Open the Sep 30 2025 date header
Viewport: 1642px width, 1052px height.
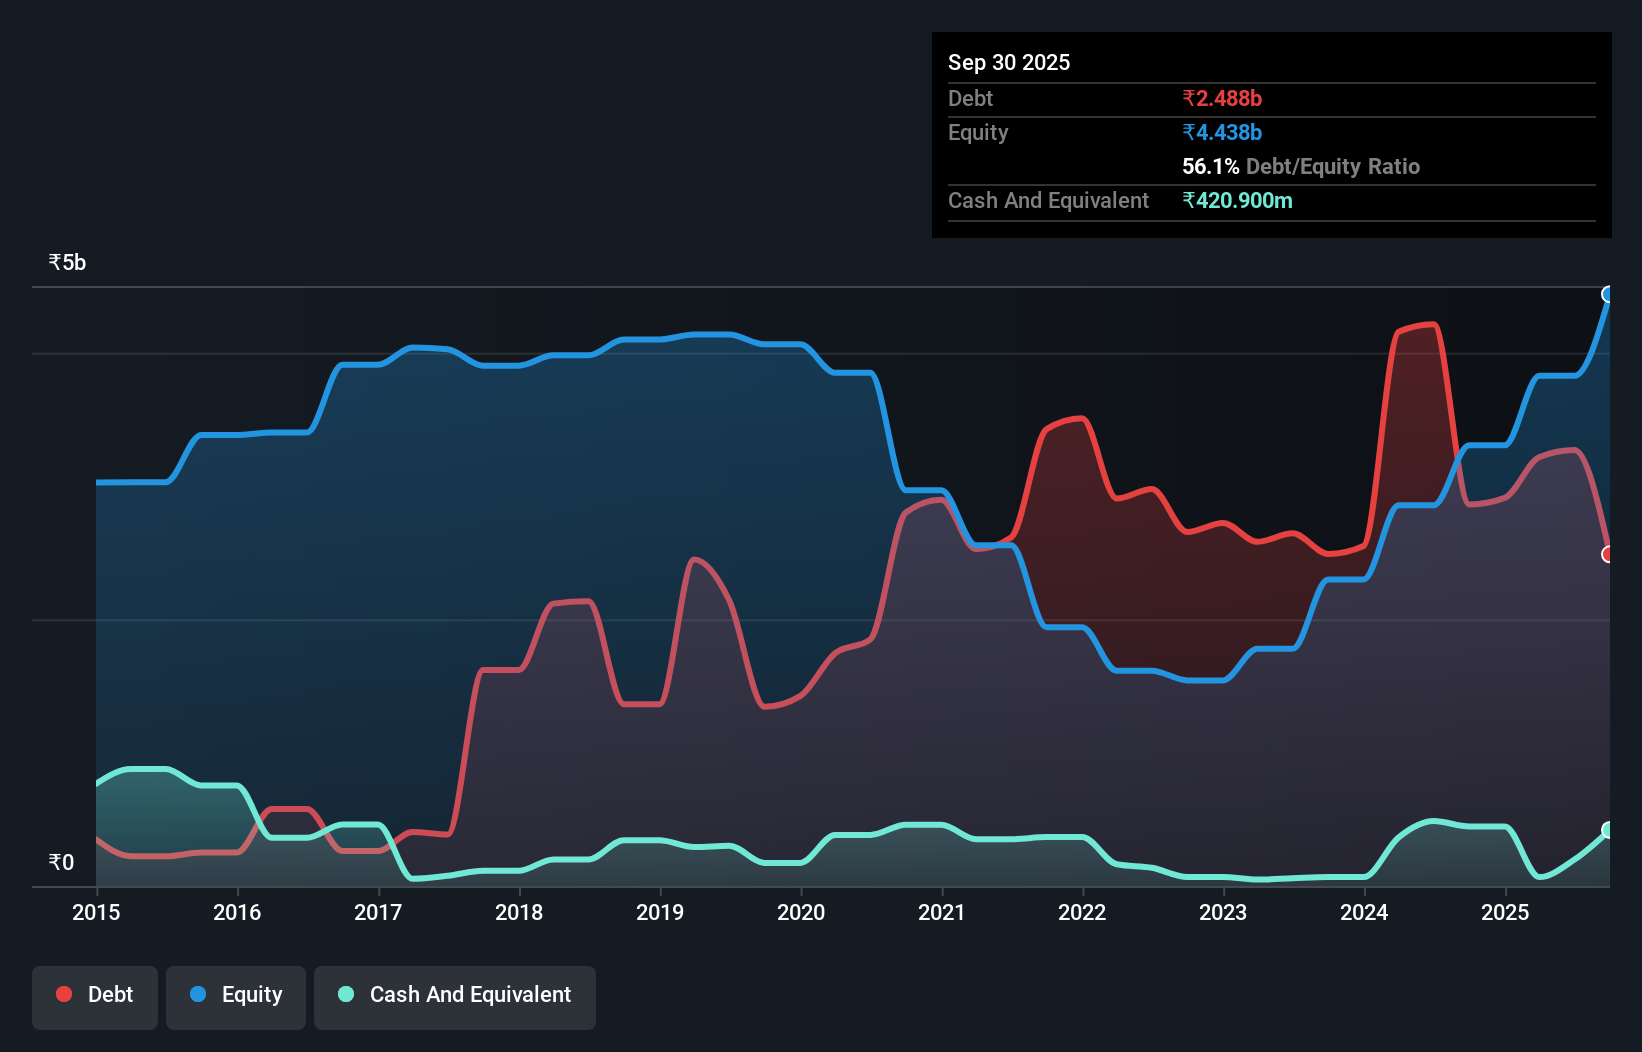(x=1009, y=62)
